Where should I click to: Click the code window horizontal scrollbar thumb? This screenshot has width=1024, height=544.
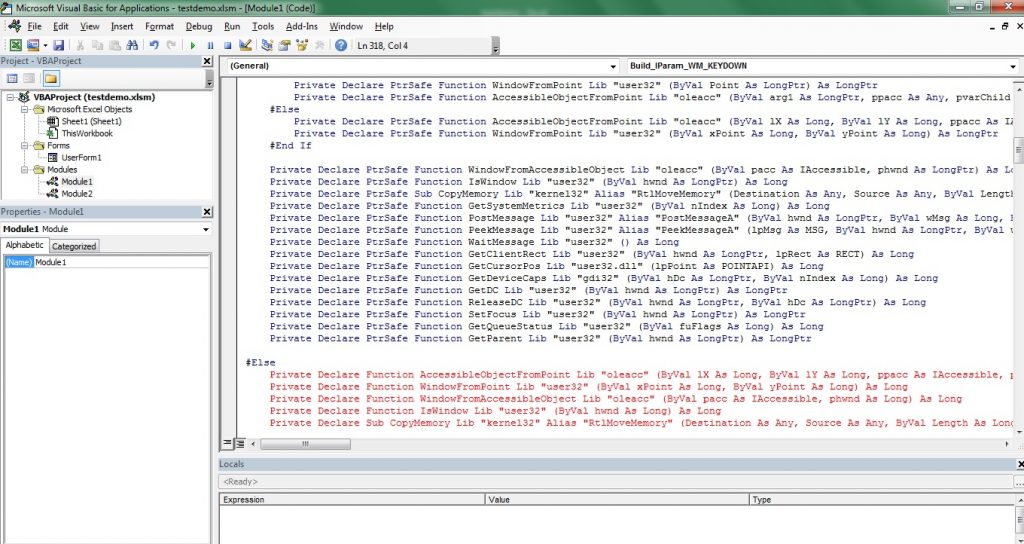[305, 444]
